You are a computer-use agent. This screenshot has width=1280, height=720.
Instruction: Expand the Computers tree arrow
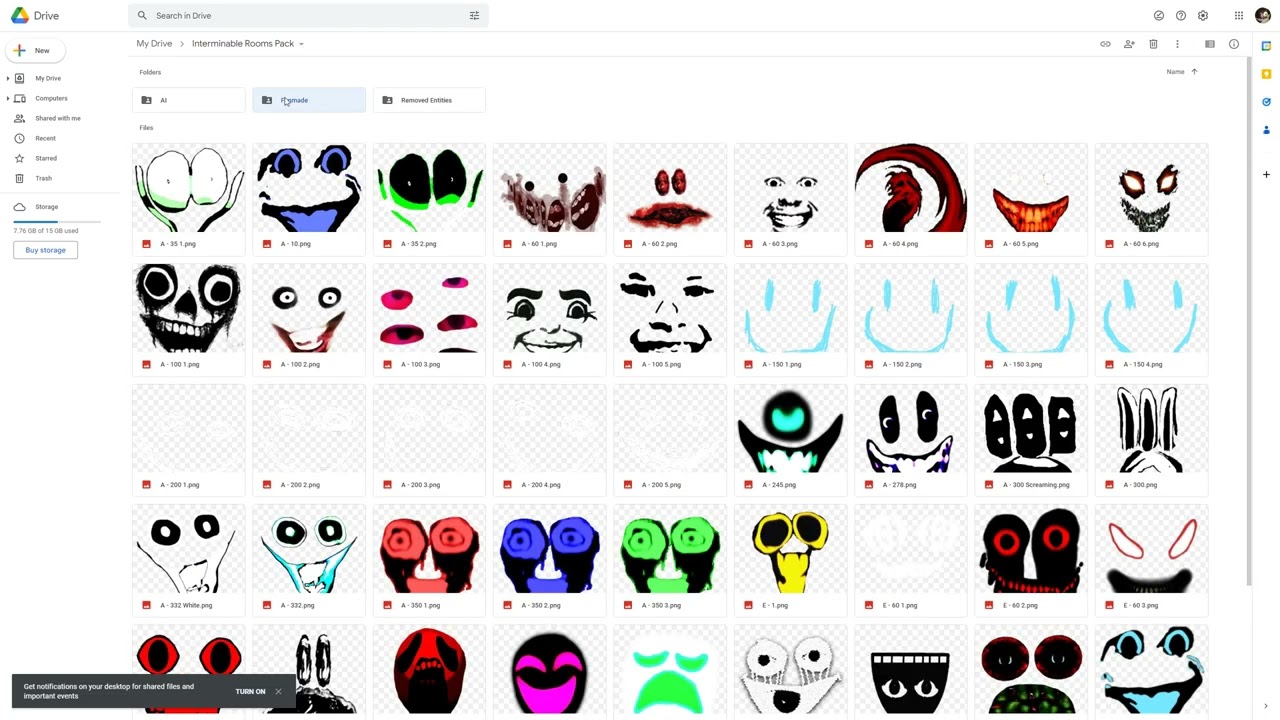pos(8,98)
